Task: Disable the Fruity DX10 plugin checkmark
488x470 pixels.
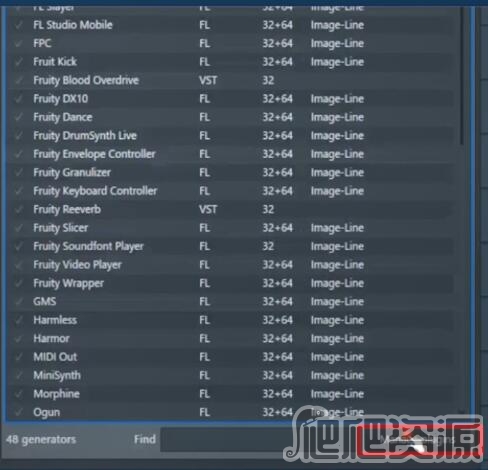Action: coord(19,99)
